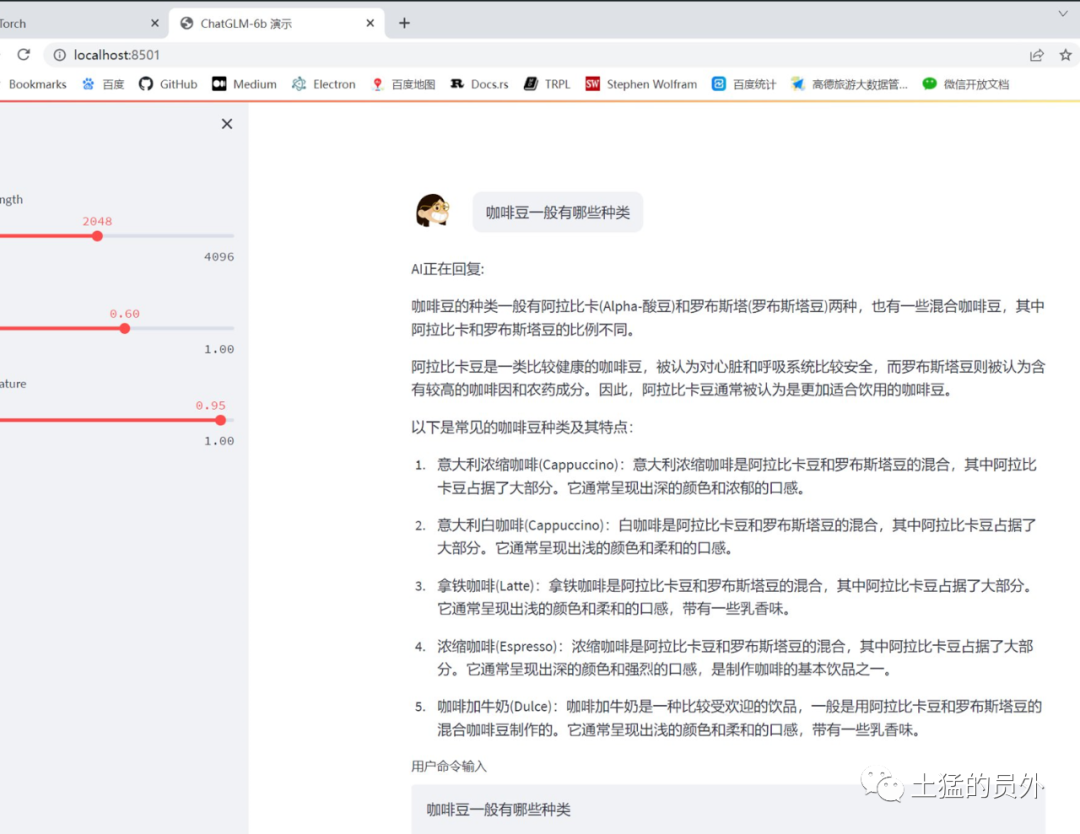Click the line '以下是常见的咖啡豆种类及其特点:'
Screen dimensions: 1080x834
(x=522, y=428)
